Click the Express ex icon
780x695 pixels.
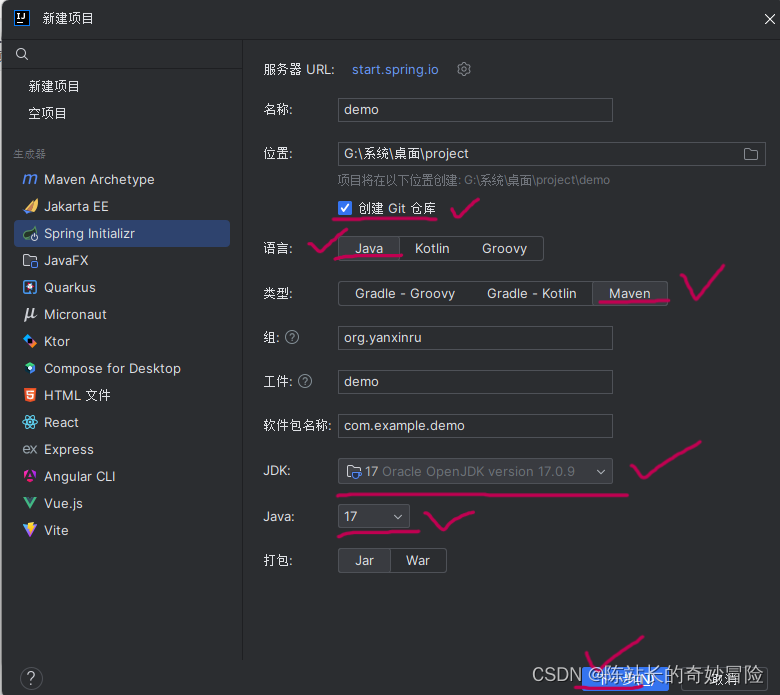pos(30,449)
